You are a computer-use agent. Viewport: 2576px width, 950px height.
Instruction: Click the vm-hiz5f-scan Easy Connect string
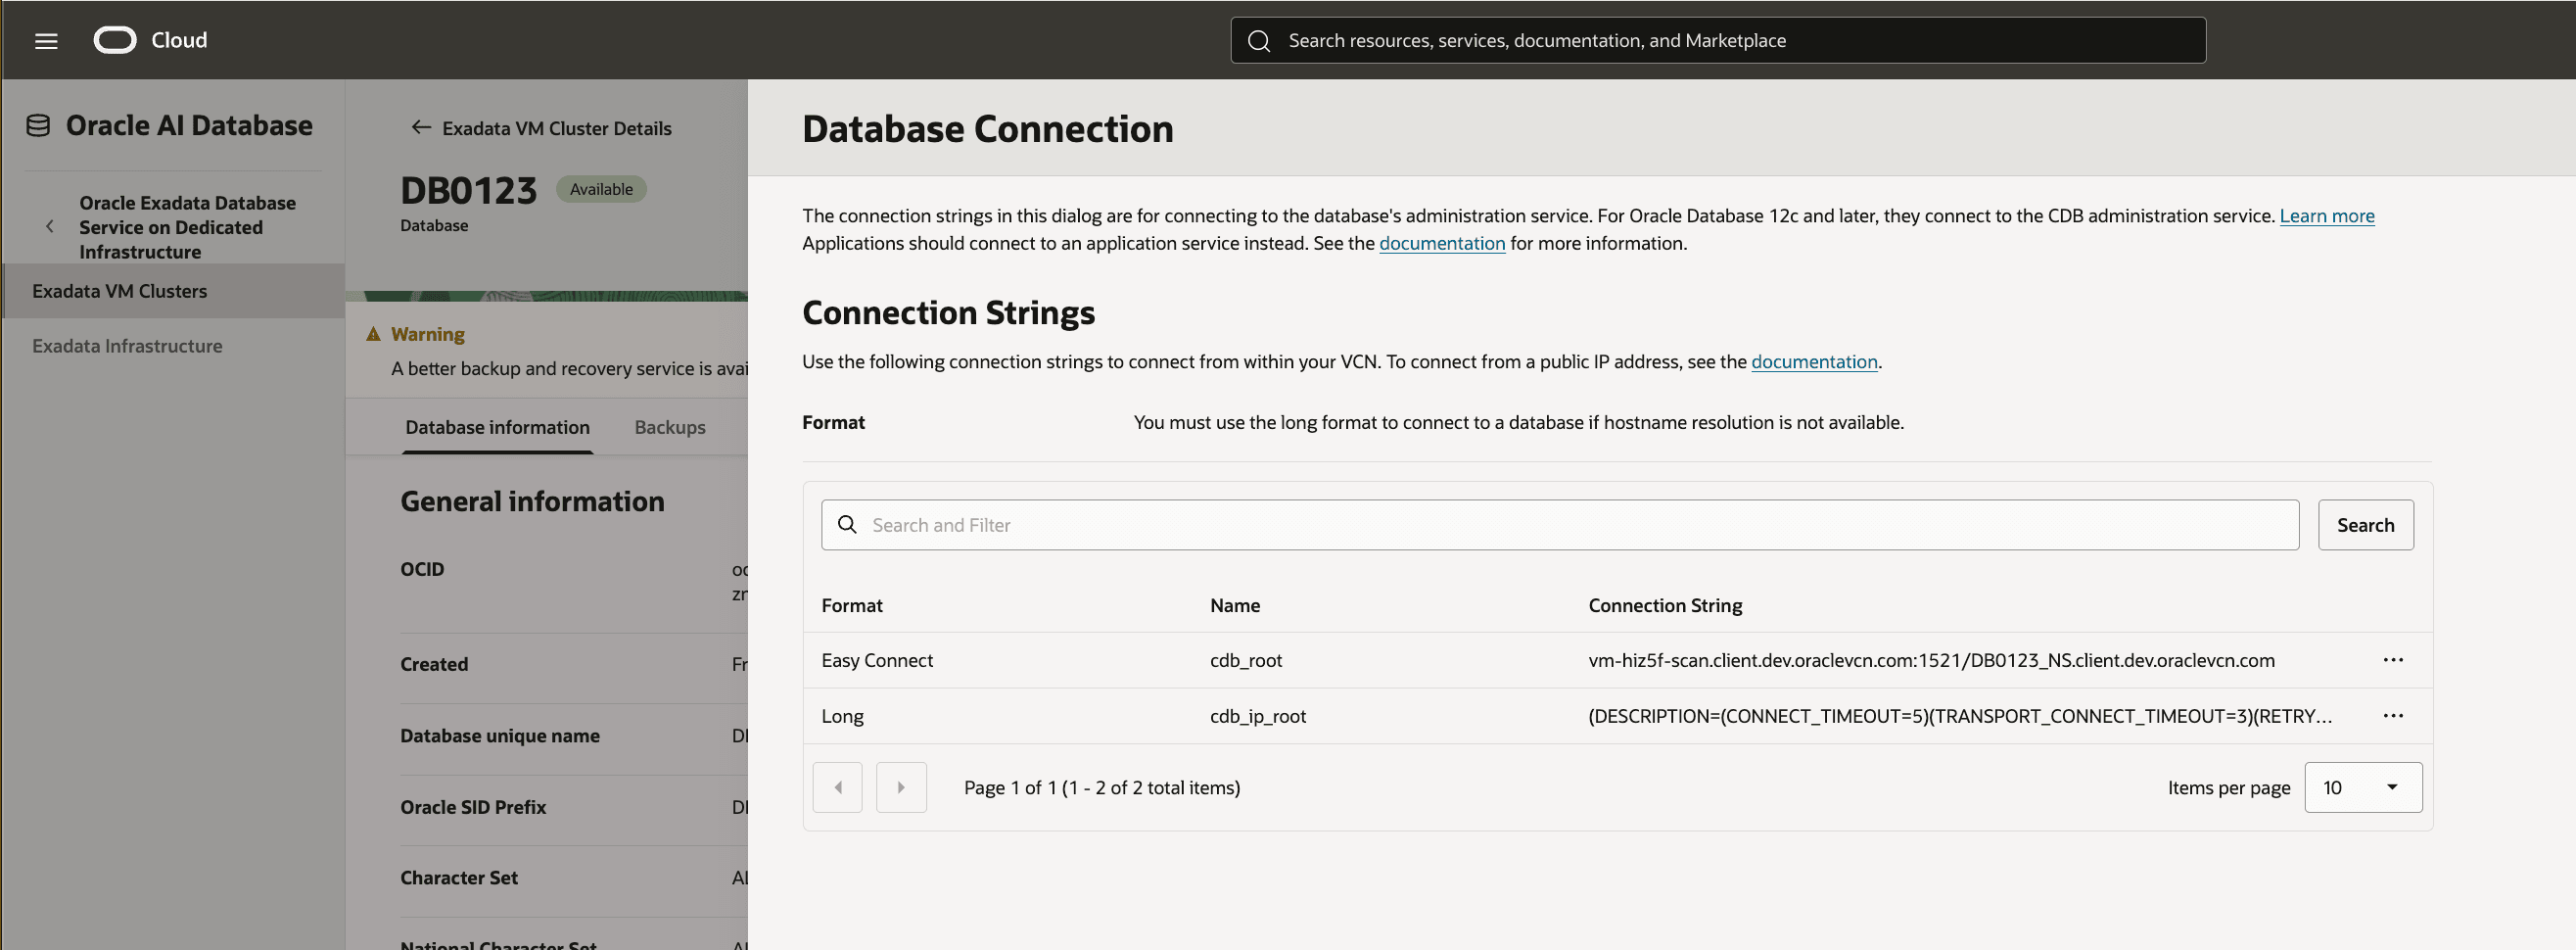click(1930, 660)
